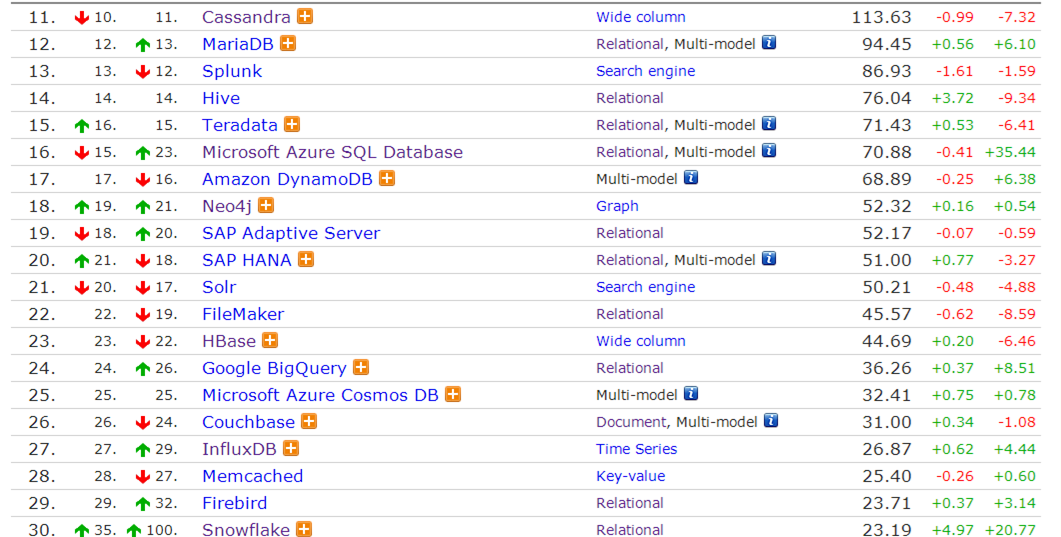1061x537 pixels.
Task: Open the HBase database link
Action: 229,342
